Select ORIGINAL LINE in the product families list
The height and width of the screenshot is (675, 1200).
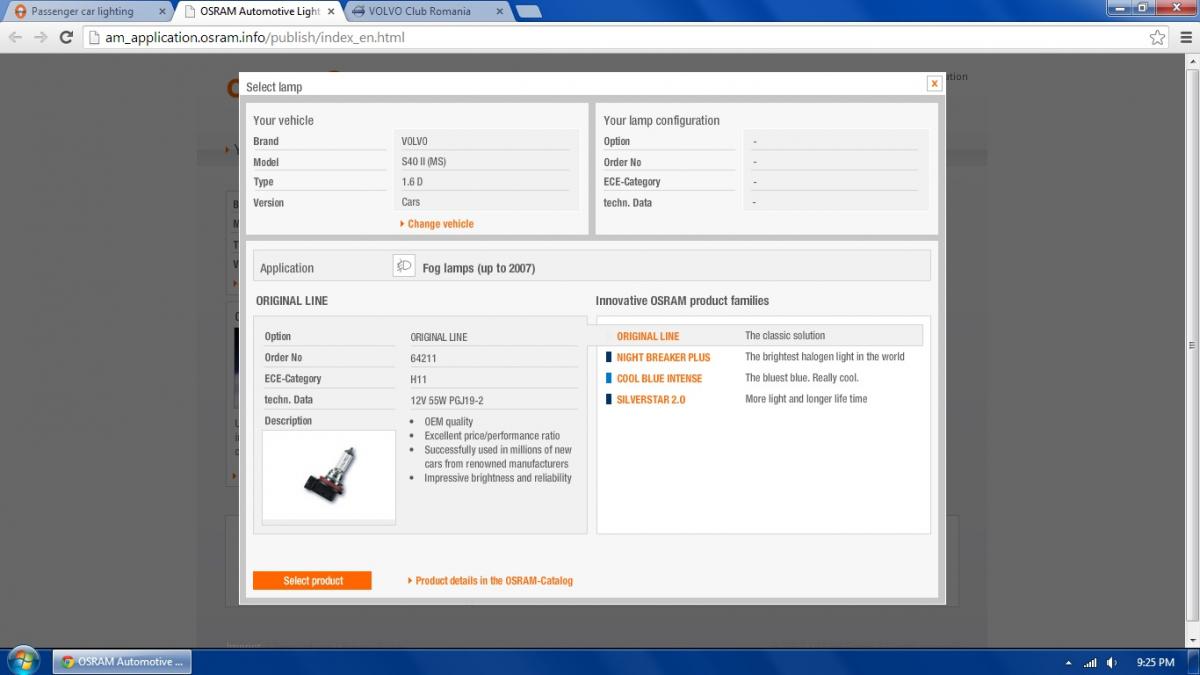pos(647,336)
